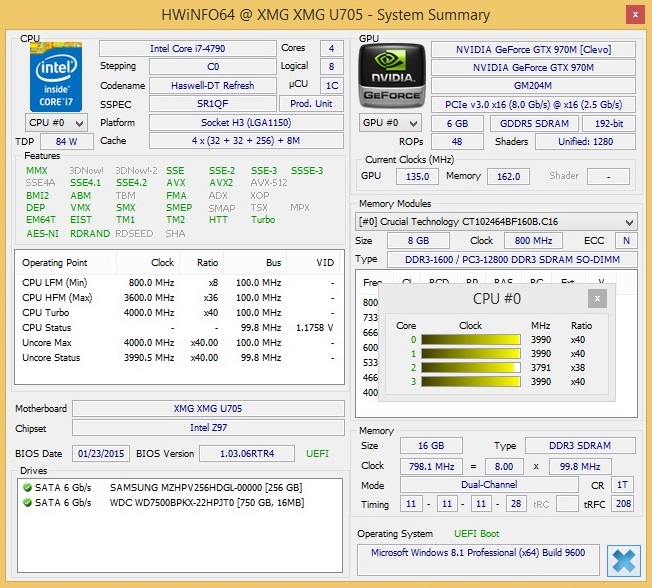Click the tRFC 208 timing field
This screenshot has width=652, height=588.
coord(623,504)
